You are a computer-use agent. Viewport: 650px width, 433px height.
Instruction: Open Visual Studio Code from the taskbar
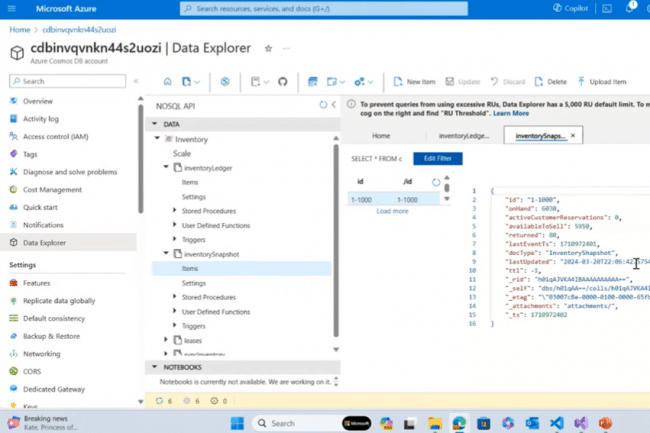point(557,423)
